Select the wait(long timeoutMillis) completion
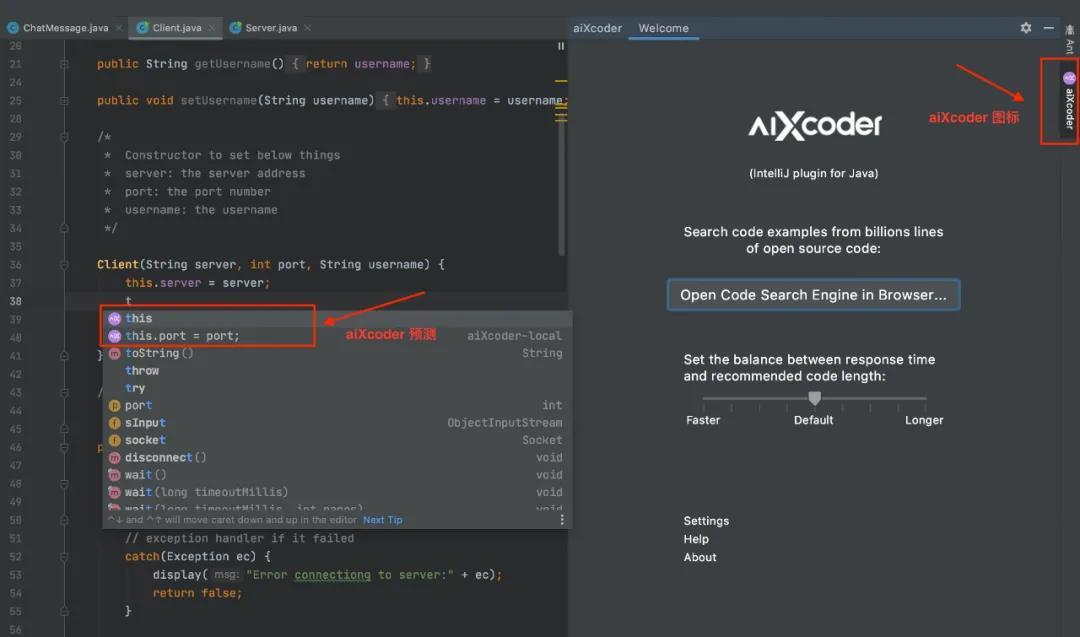1080x637 pixels. pyautogui.click(x=337, y=492)
